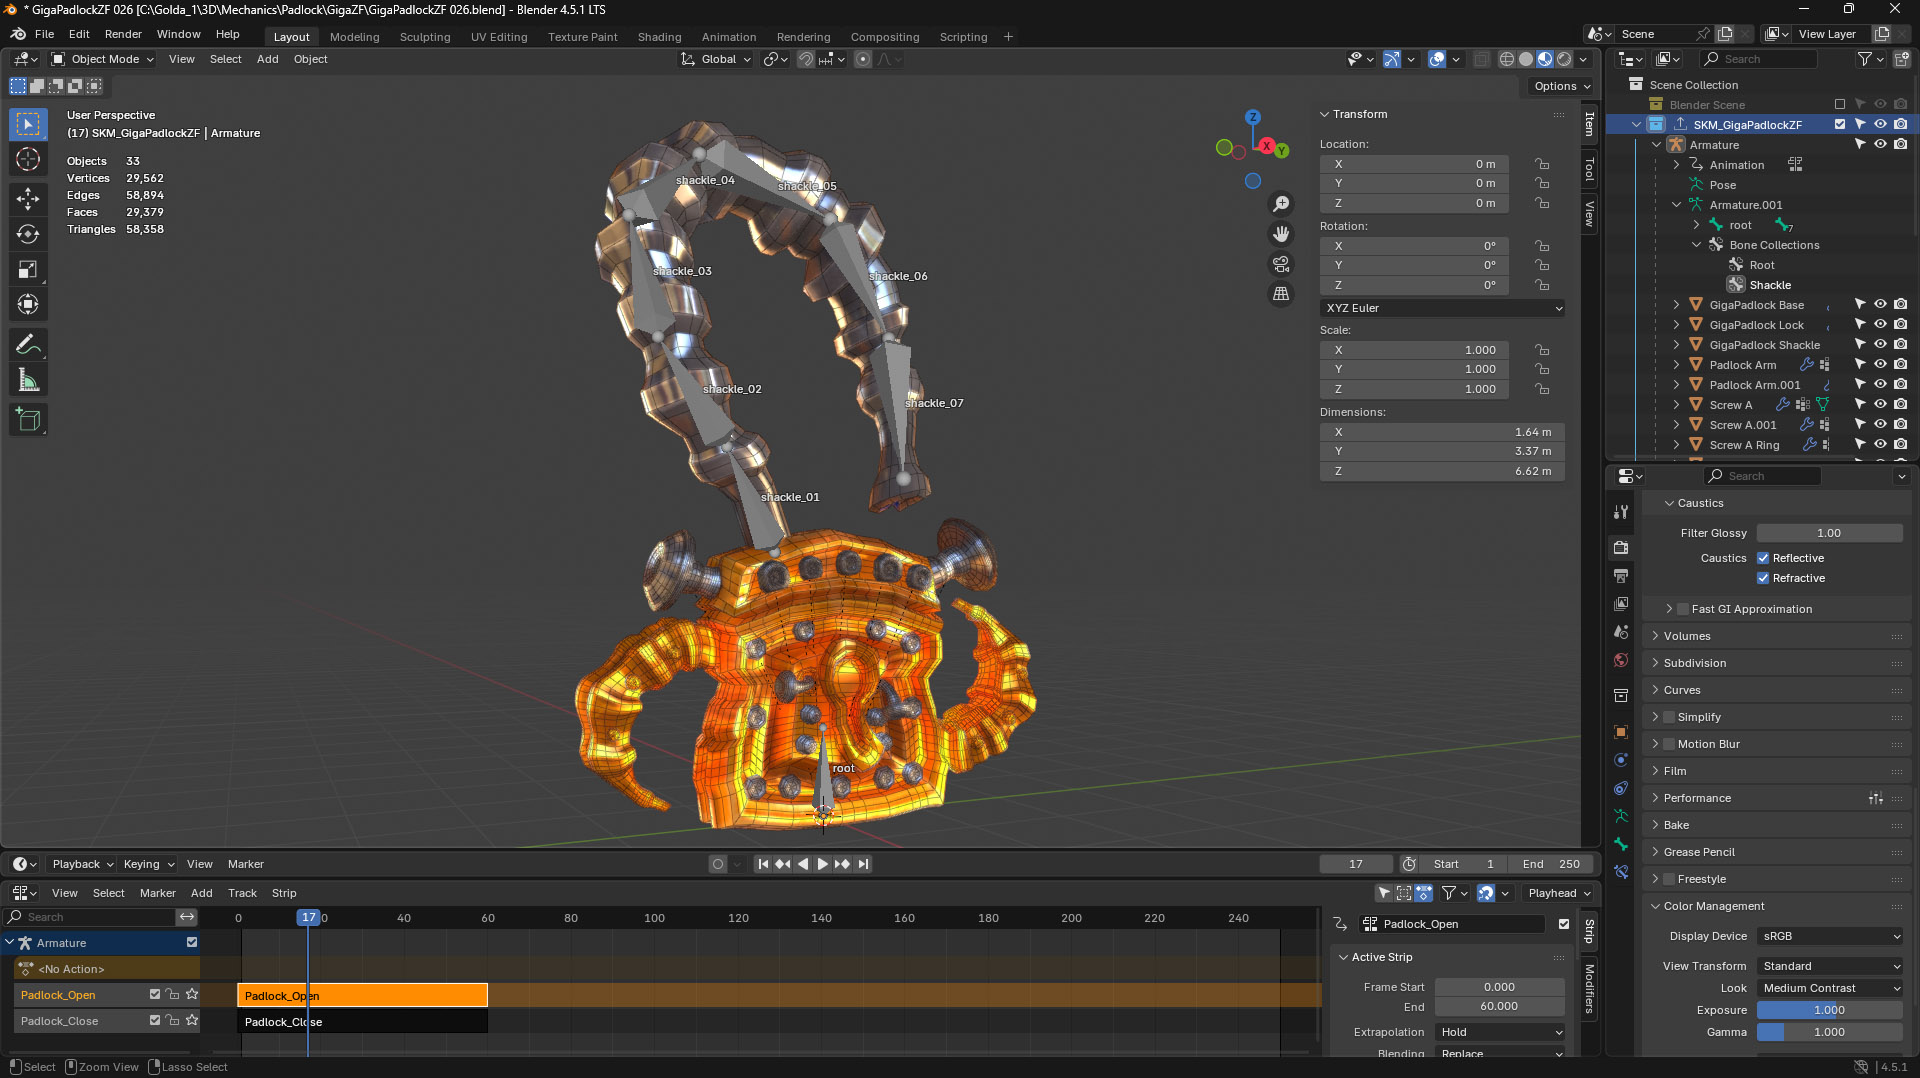Open the Options popover in viewport header
The image size is (1920, 1078).
pyautogui.click(x=1560, y=86)
